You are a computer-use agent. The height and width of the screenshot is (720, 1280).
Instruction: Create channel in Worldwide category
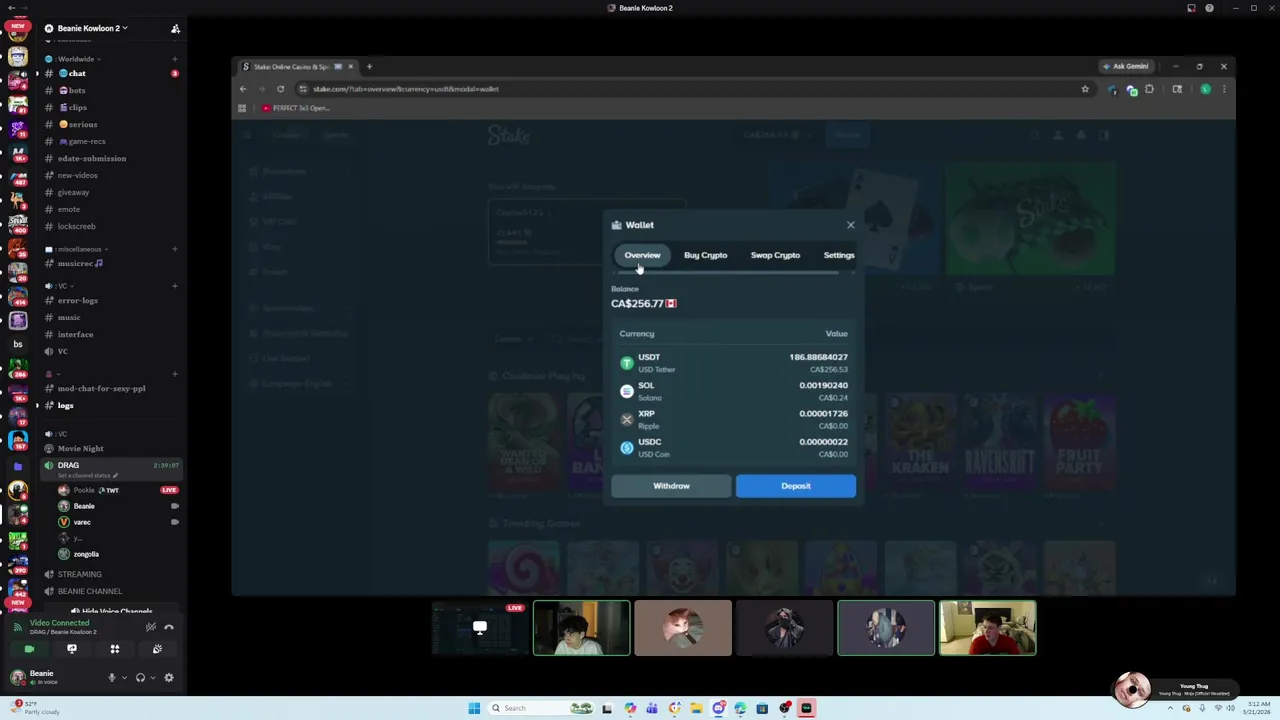pos(175,59)
